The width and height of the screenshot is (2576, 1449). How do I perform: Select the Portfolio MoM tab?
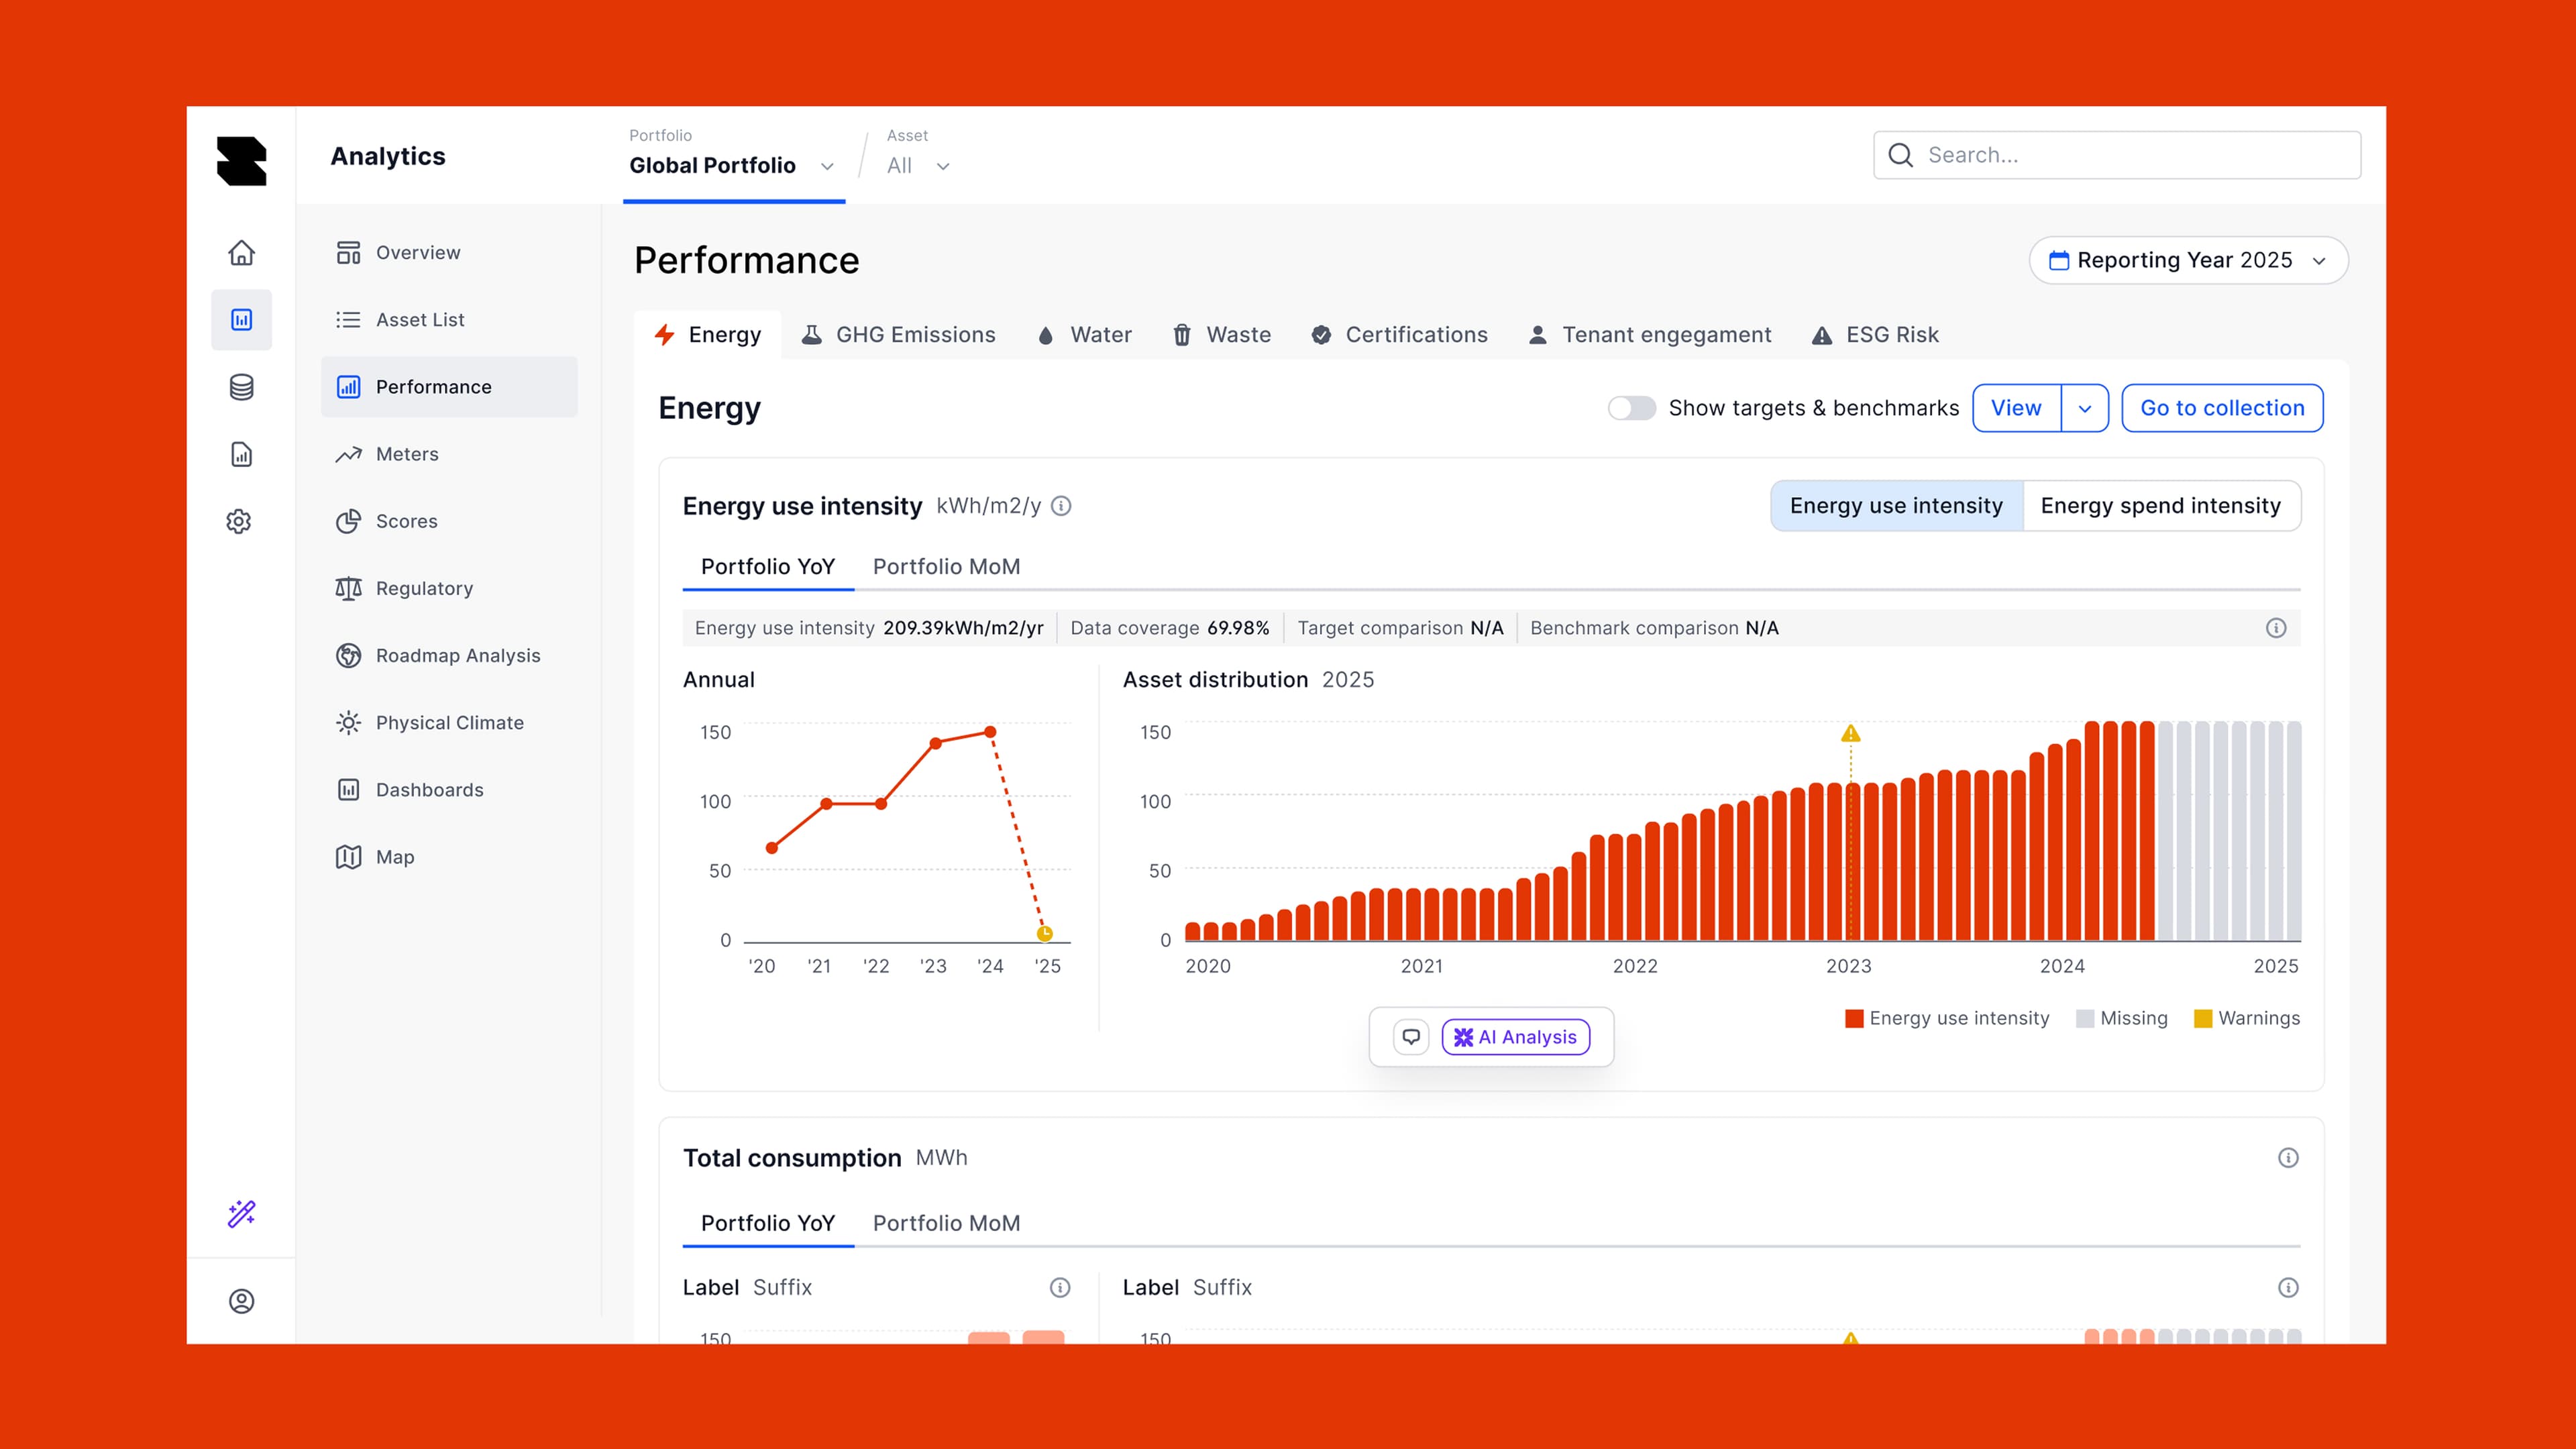945,567
